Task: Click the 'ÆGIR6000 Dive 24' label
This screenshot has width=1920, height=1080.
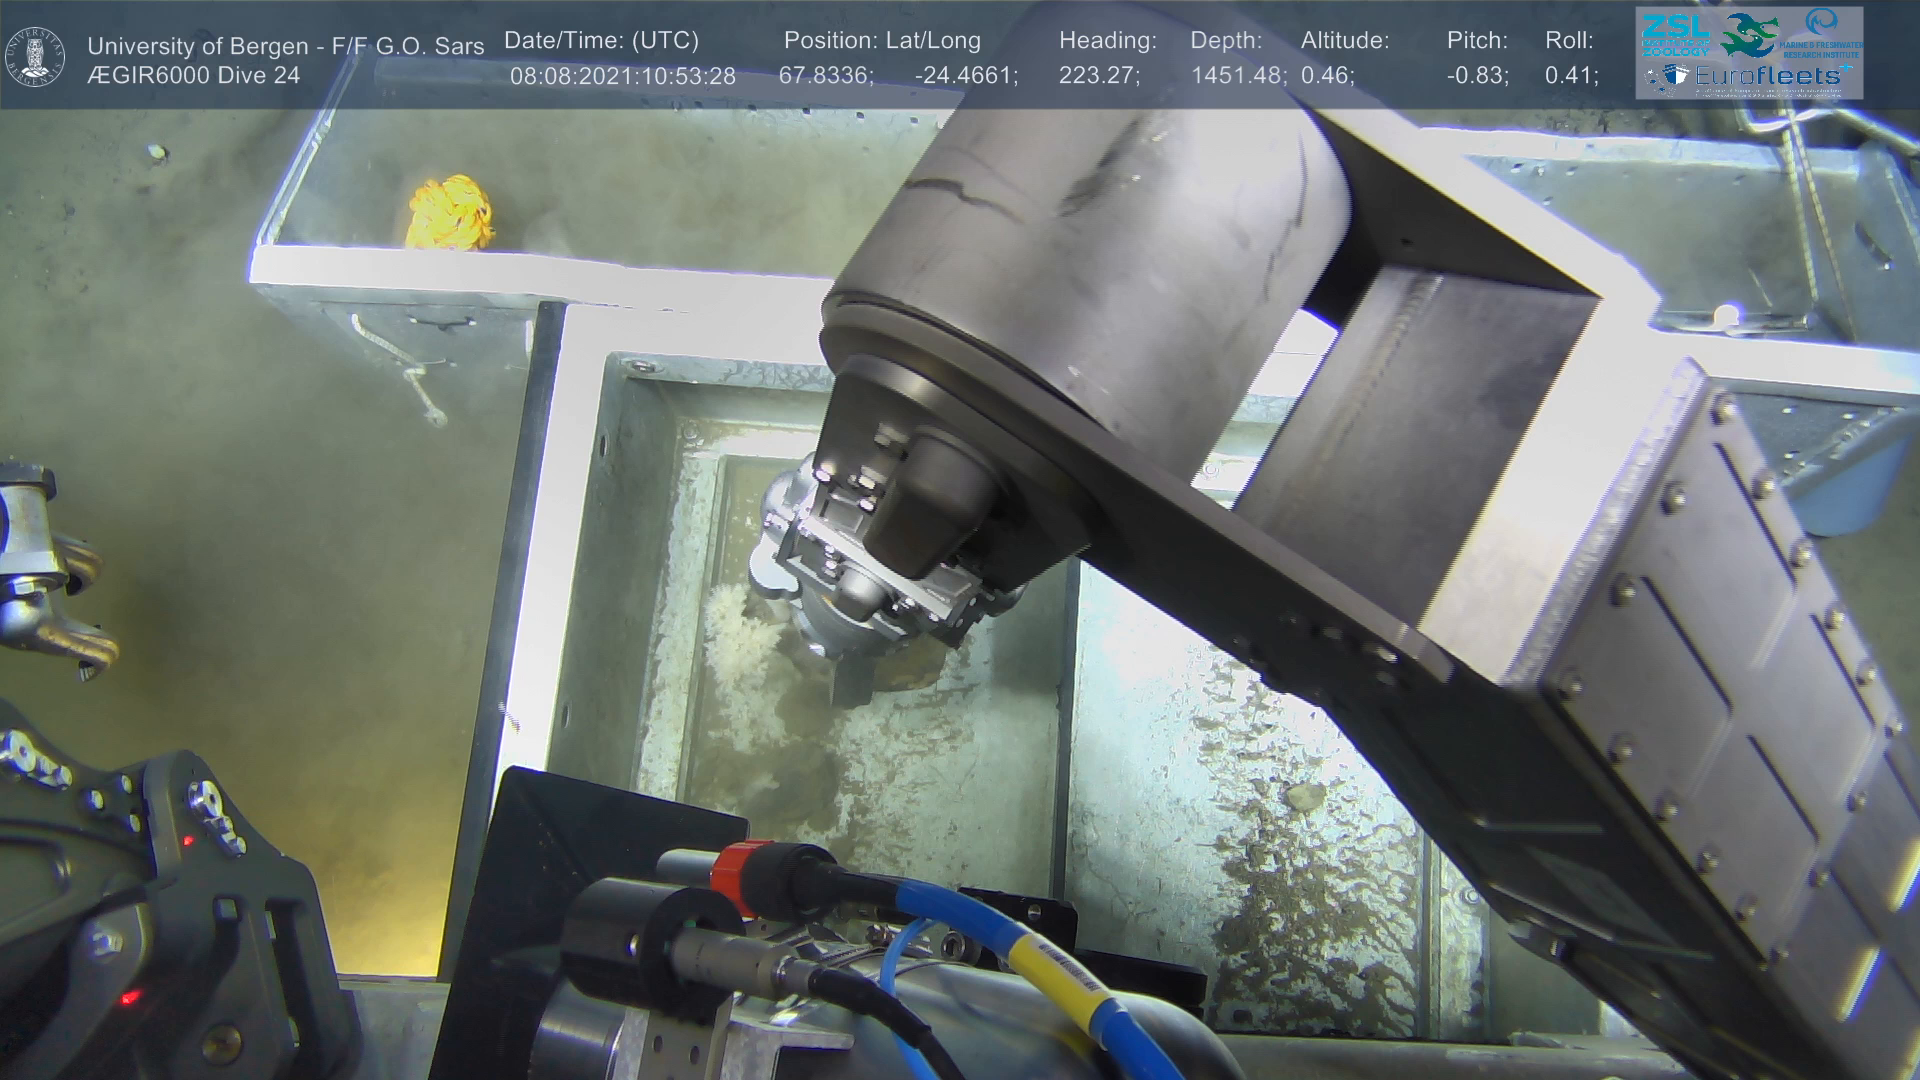Action: (x=193, y=76)
